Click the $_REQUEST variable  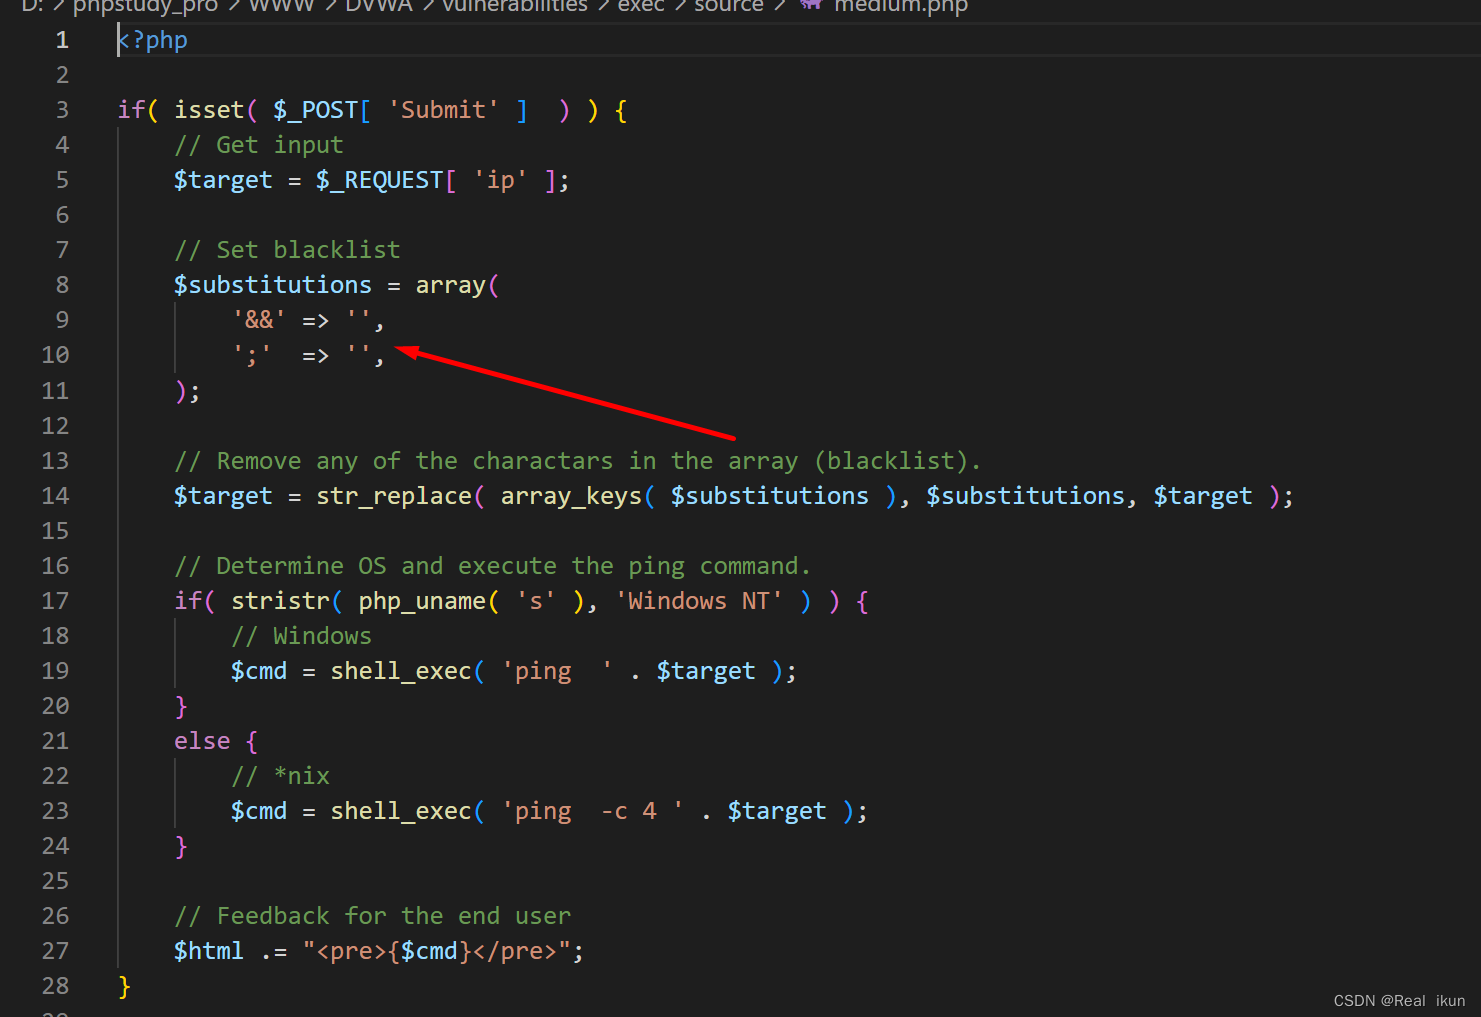pyautogui.click(x=379, y=180)
